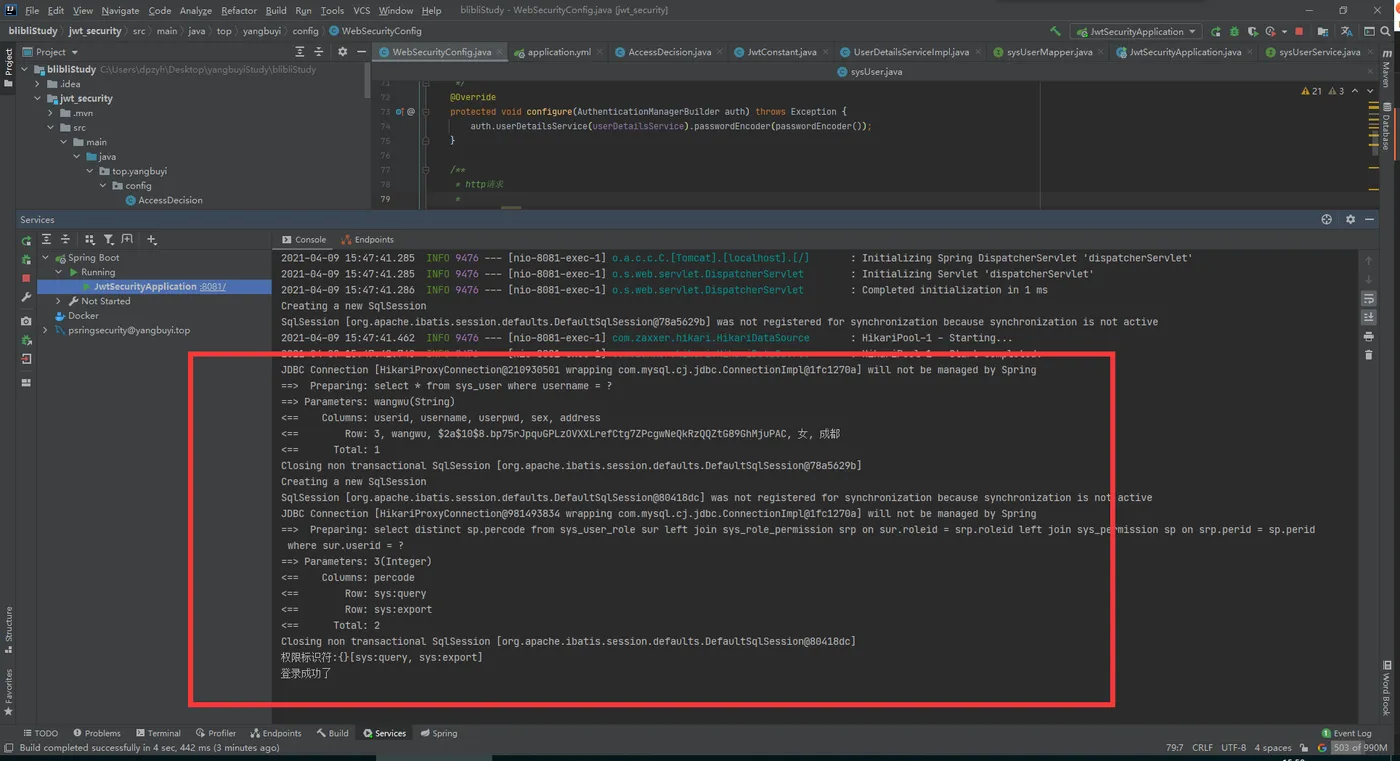This screenshot has width=1400, height=761.
Task: Switch to application.yml editor tab
Action: point(558,52)
